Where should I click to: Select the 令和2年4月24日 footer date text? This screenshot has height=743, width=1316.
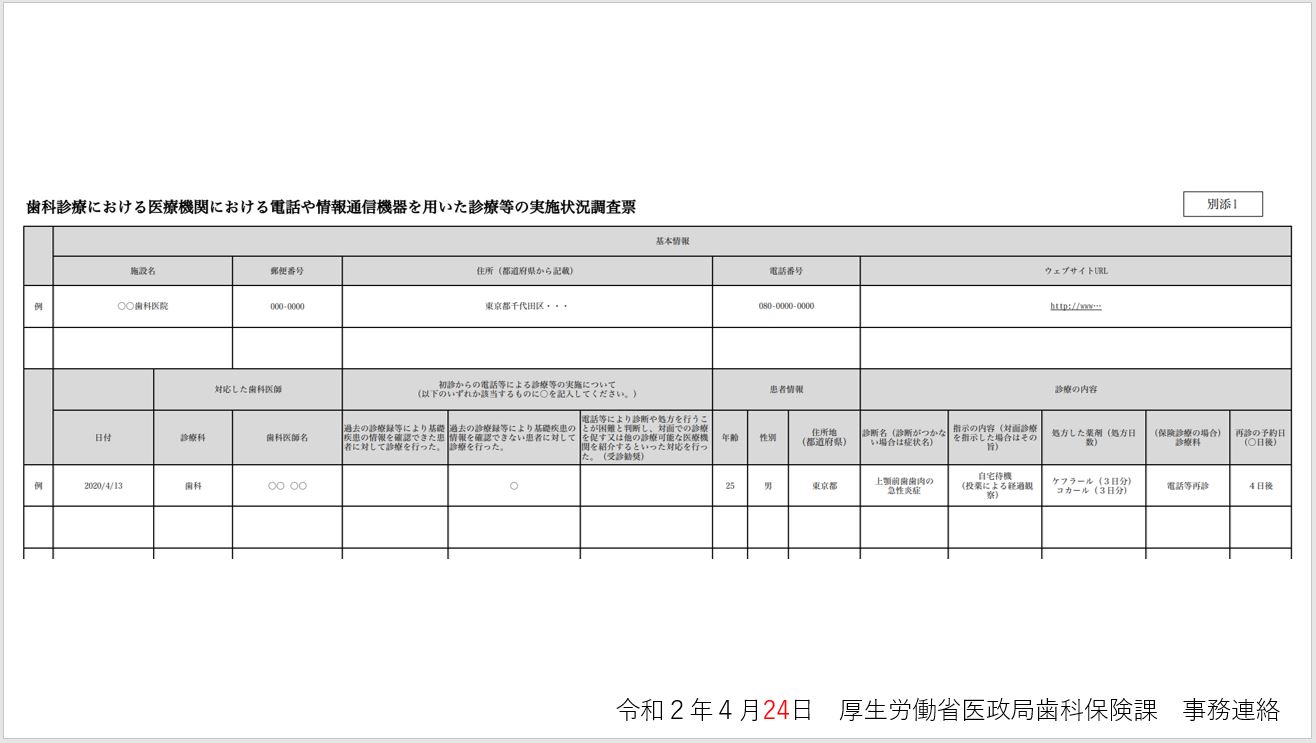click(715, 710)
